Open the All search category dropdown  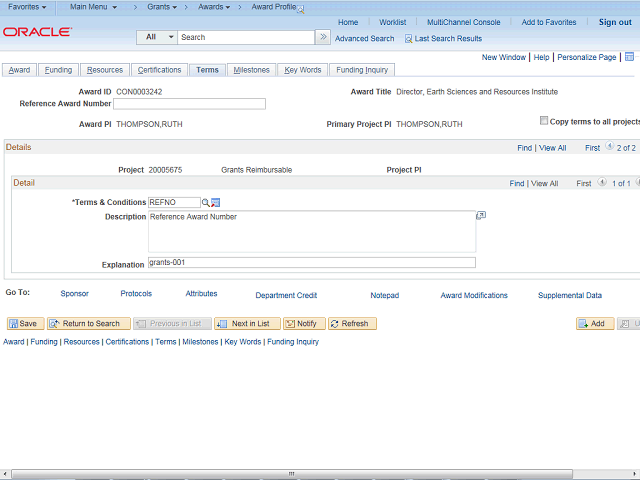[x=157, y=37]
